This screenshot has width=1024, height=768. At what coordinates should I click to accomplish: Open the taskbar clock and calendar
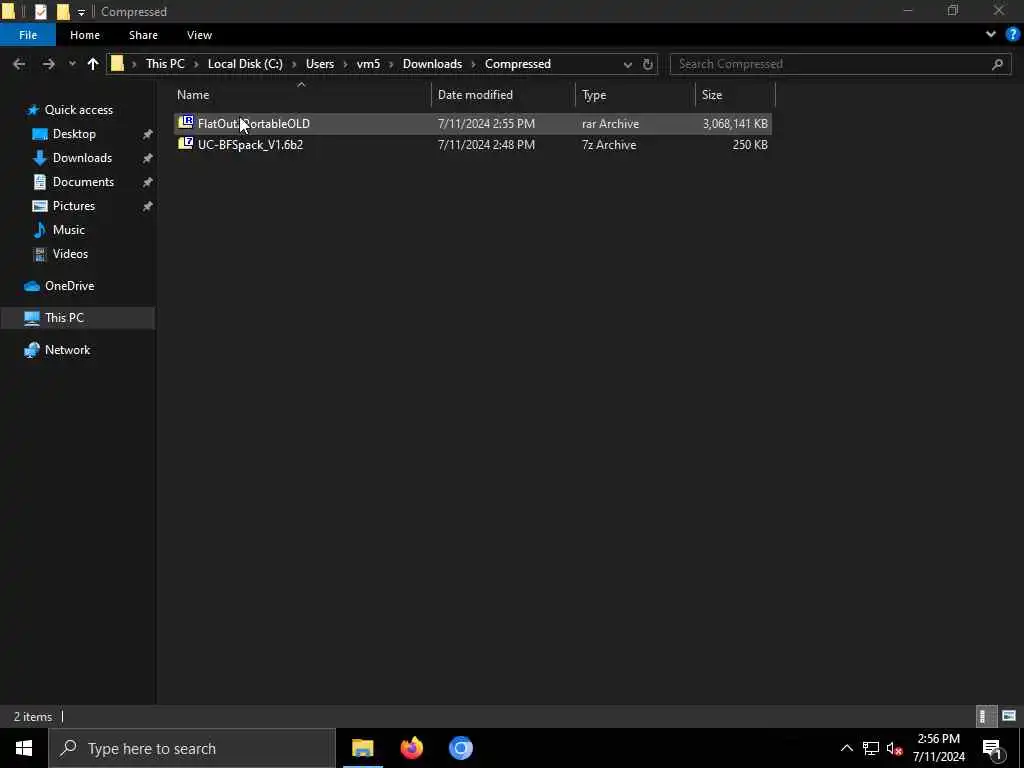[x=938, y=748]
